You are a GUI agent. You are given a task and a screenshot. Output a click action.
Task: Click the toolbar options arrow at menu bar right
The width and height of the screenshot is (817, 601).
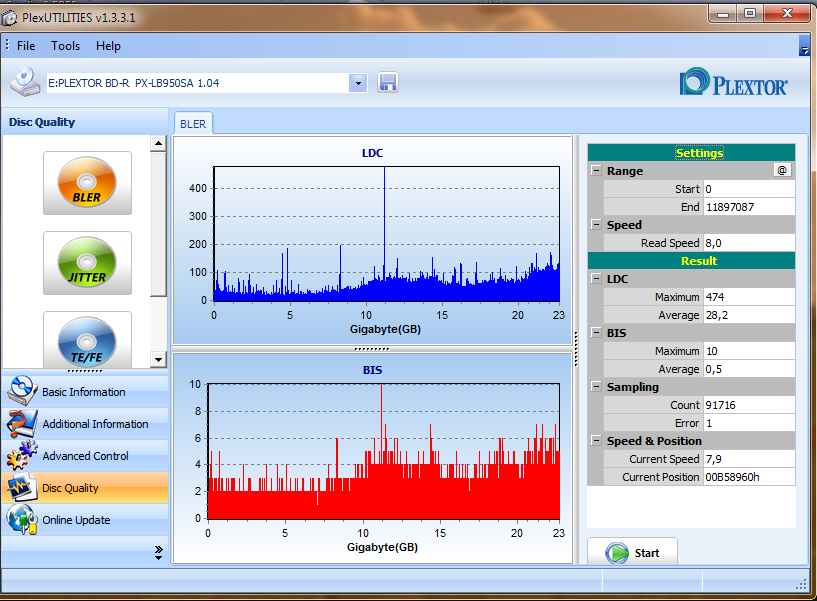(804, 46)
